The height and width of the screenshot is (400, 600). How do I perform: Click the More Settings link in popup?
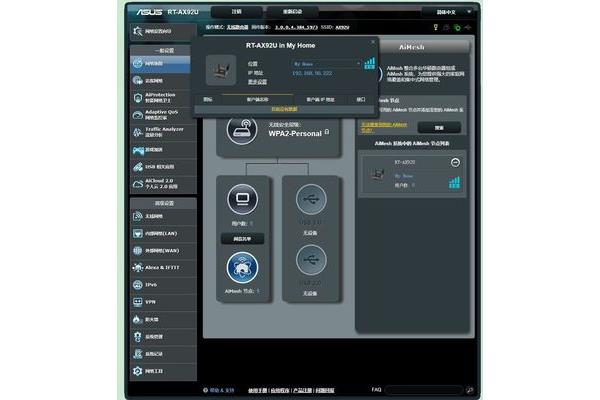point(258,82)
